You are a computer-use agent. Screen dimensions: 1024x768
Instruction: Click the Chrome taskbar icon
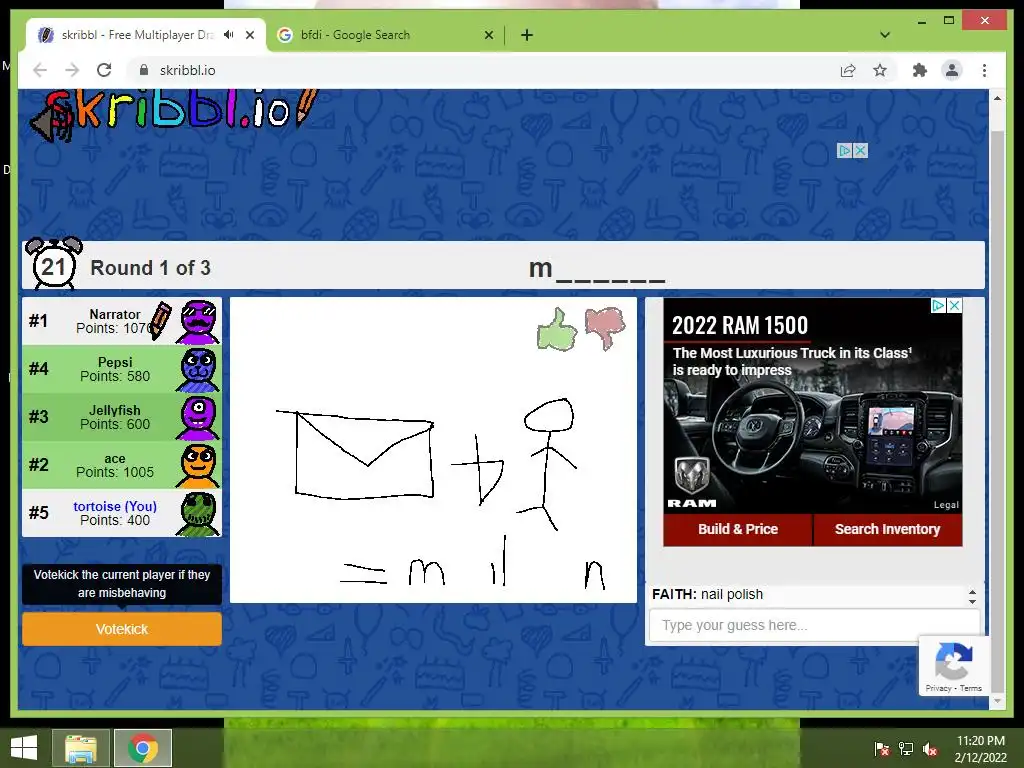click(143, 748)
